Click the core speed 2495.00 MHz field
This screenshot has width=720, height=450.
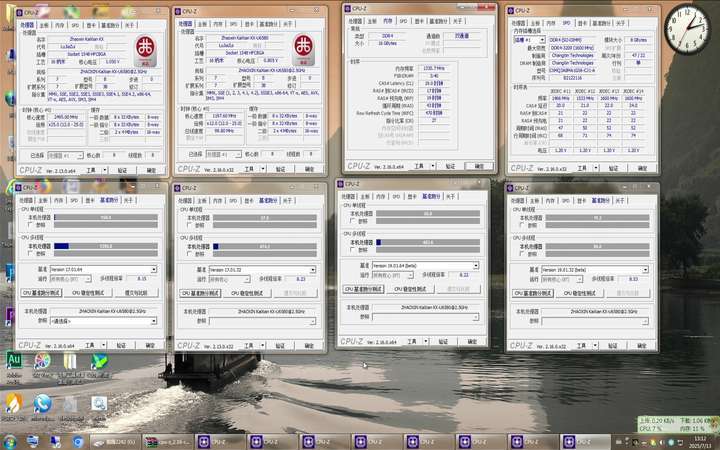tap(67, 117)
